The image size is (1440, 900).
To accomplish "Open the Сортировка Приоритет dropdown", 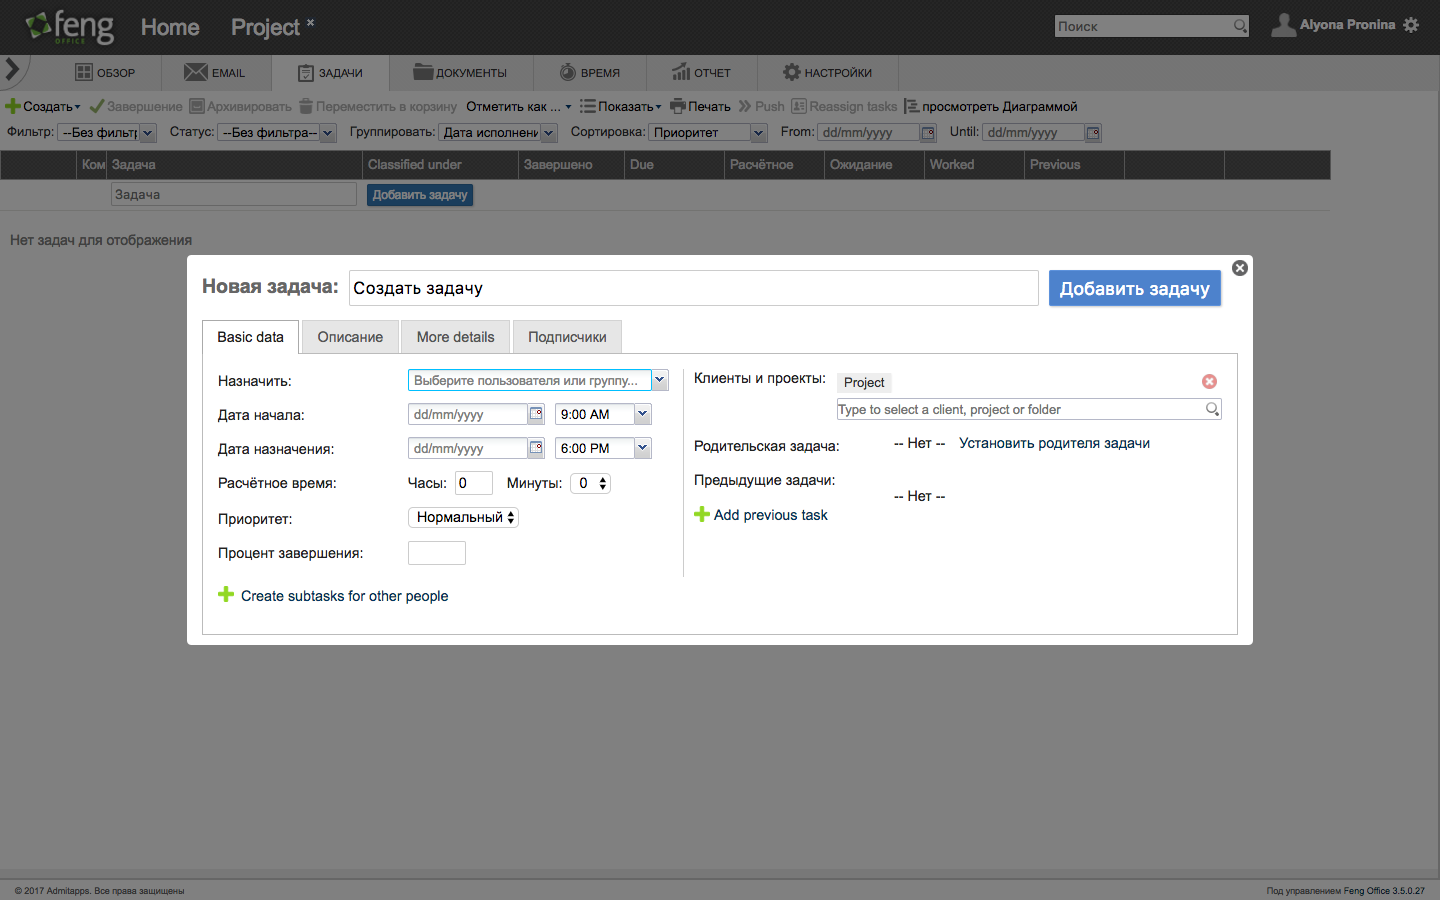I will [x=758, y=133].
